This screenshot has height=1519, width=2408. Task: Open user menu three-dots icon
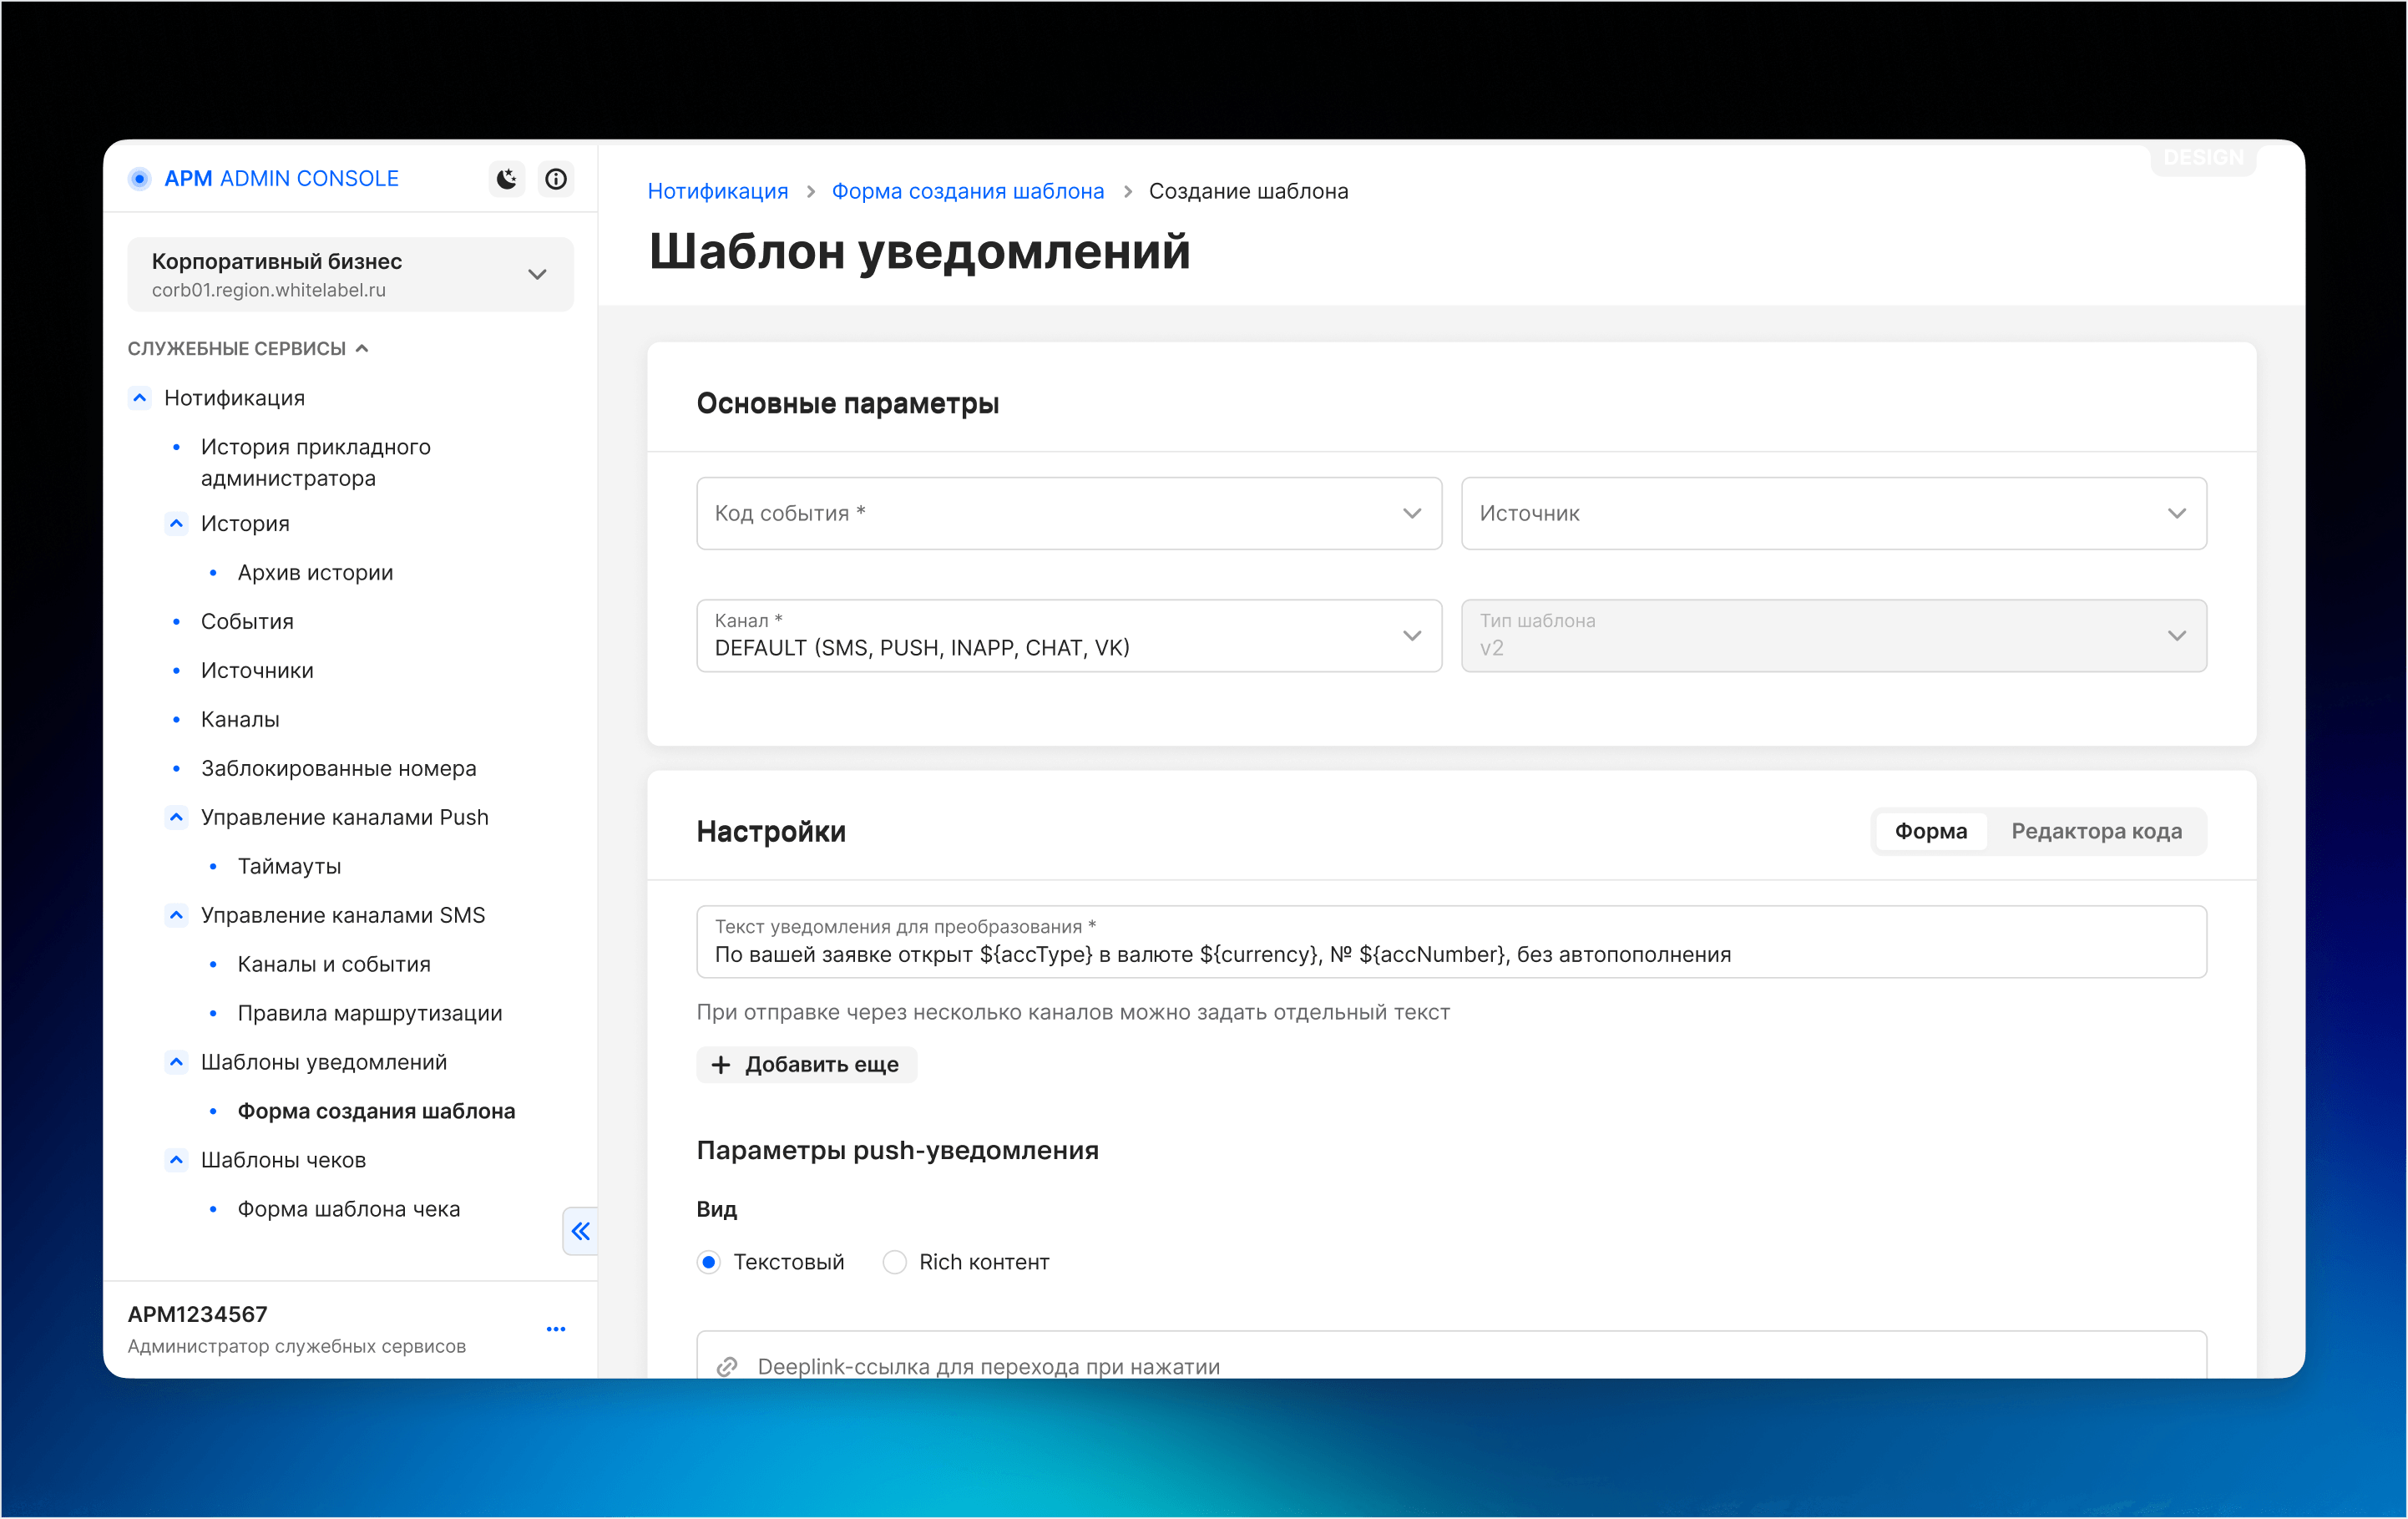(x=556, y=1329)
